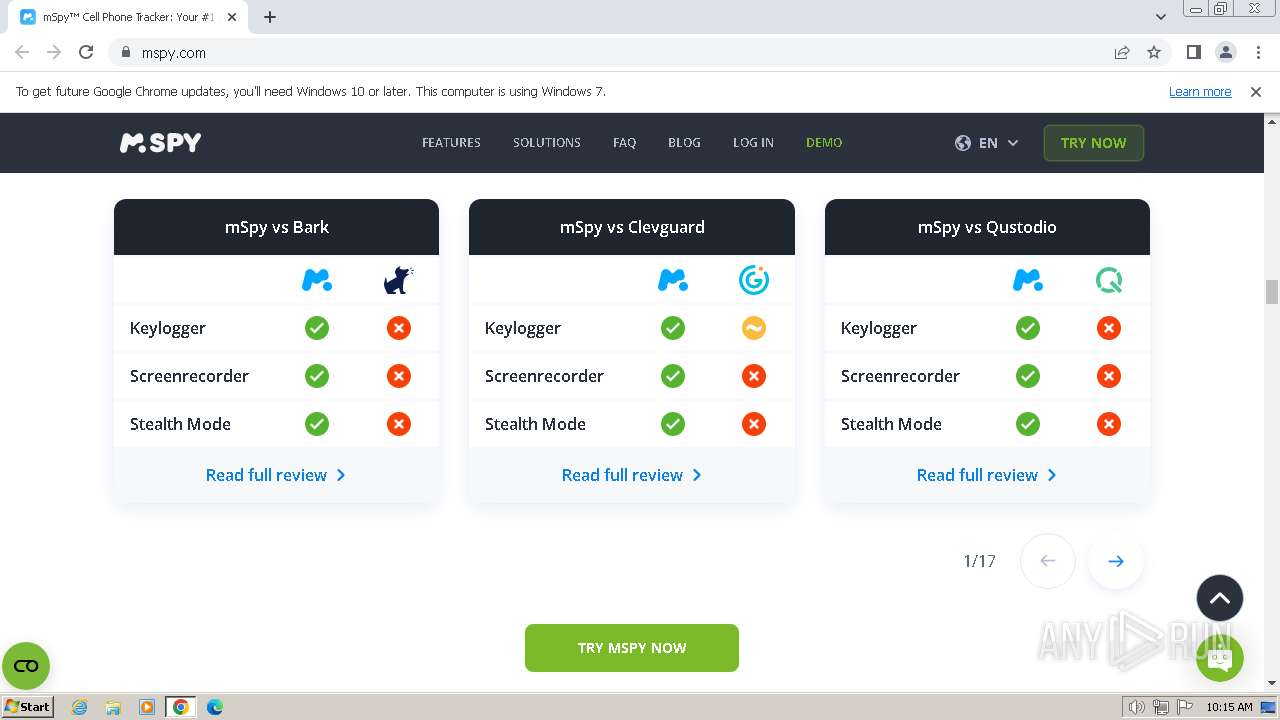Reload the page in Chrome
The height and width of the screenshot is (720, 1280).
click(x=86, y=53)
